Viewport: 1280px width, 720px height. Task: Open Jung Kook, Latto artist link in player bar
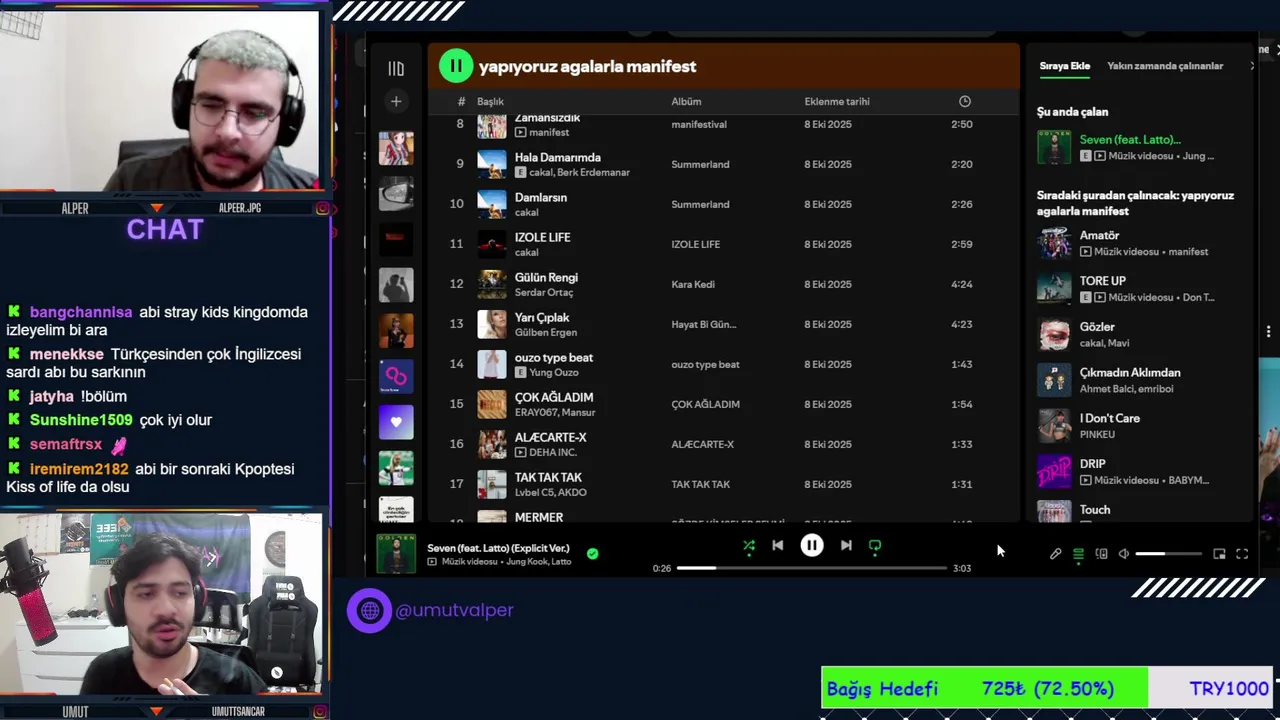pyautogui.click(x=538, y=562)
